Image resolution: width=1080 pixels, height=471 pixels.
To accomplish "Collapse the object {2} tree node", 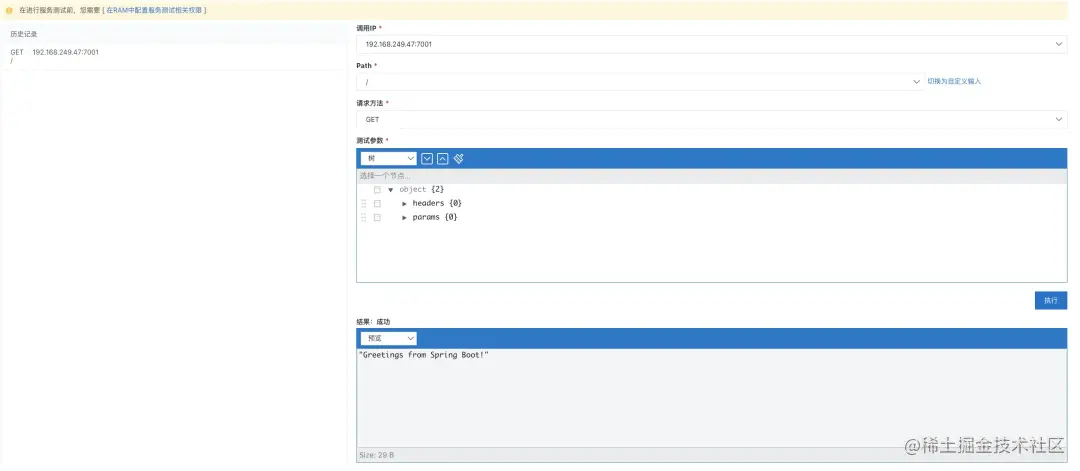I will coord(391,189).
